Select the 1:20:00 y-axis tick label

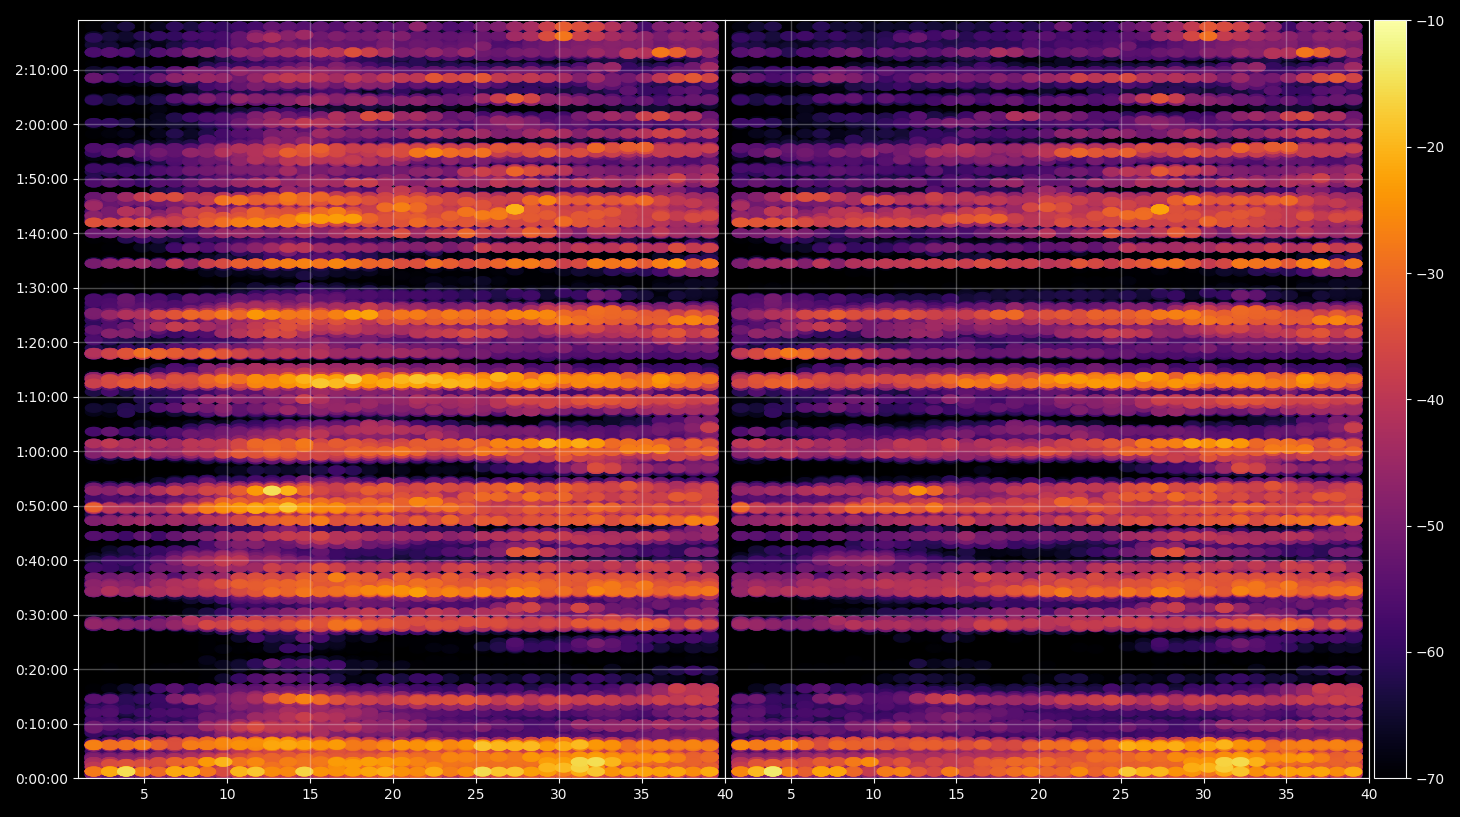tap(42, 343)
